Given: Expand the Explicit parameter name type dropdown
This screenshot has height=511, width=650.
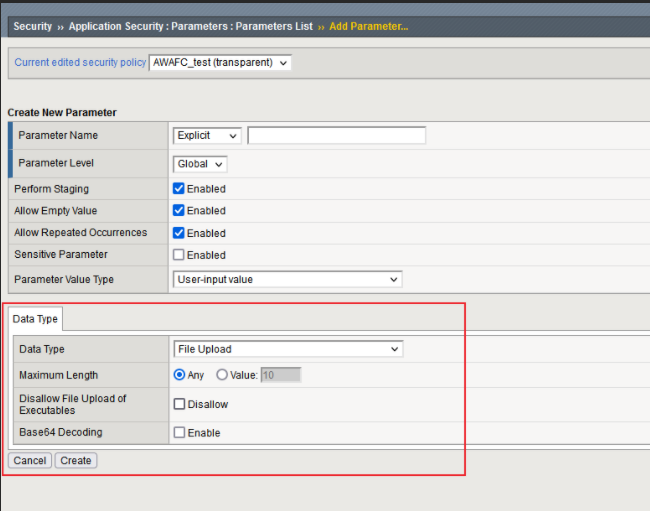Looking at the screenshot, I should tap(207, 136).
